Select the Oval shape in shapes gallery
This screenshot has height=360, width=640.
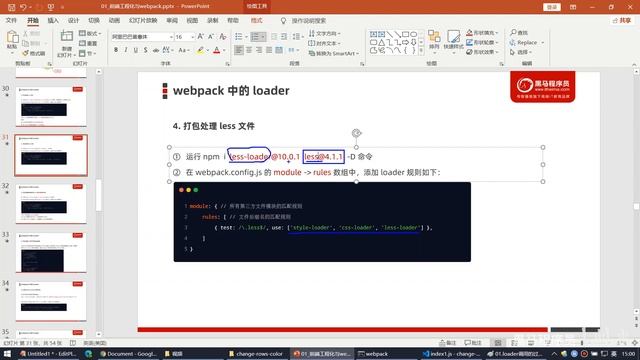(413, 34)
